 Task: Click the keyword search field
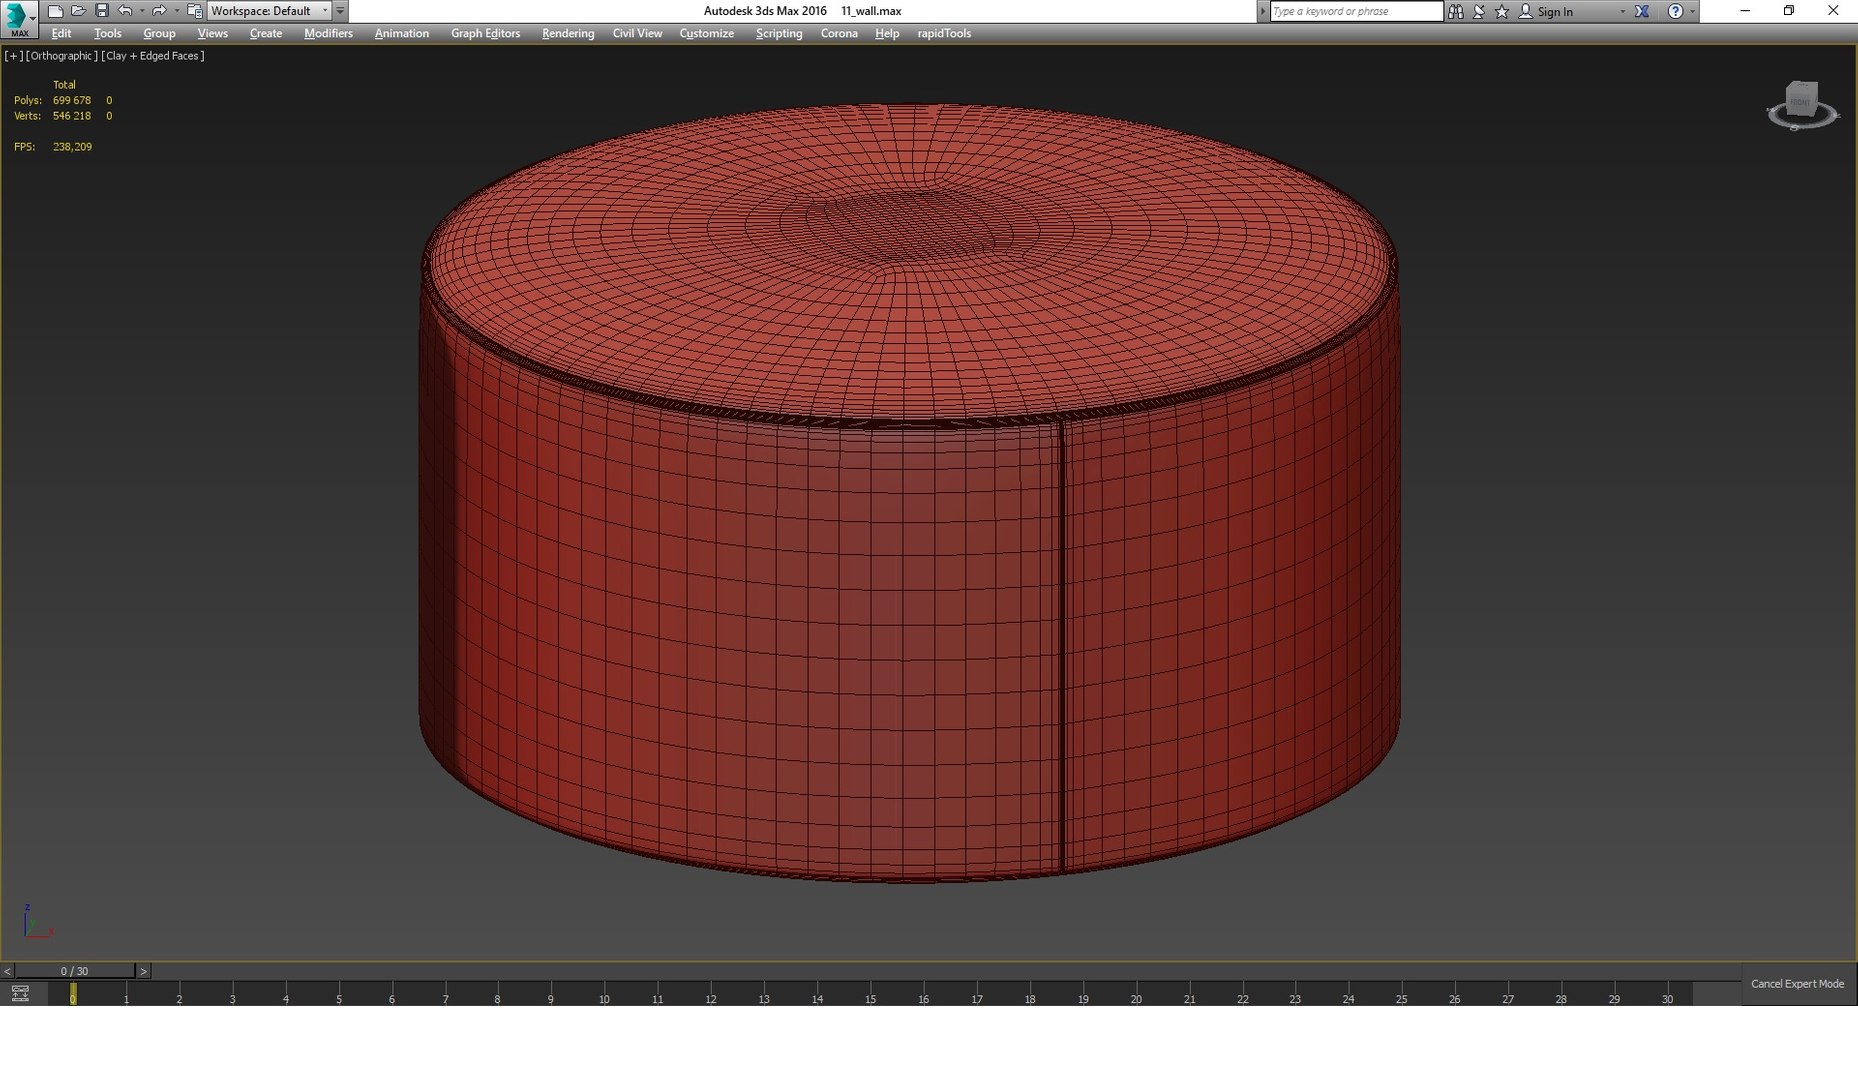click(1356, 11)
